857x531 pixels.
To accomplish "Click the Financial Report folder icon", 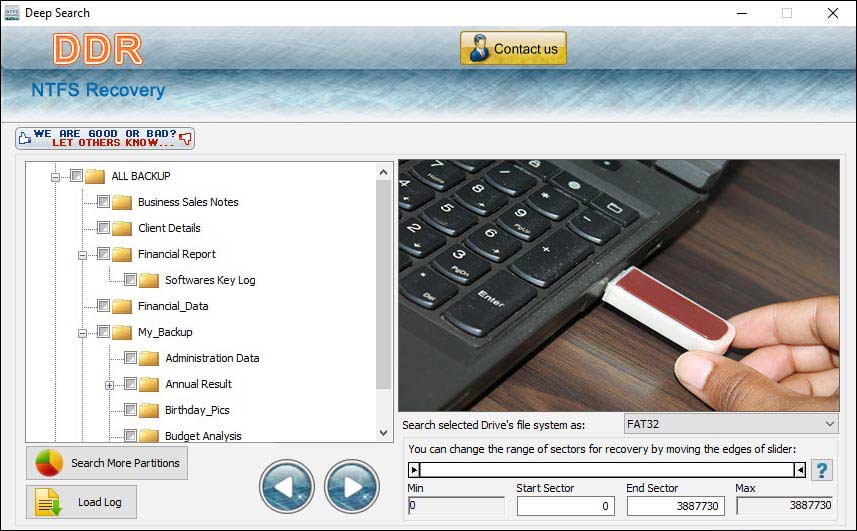I will coord(122,254).
